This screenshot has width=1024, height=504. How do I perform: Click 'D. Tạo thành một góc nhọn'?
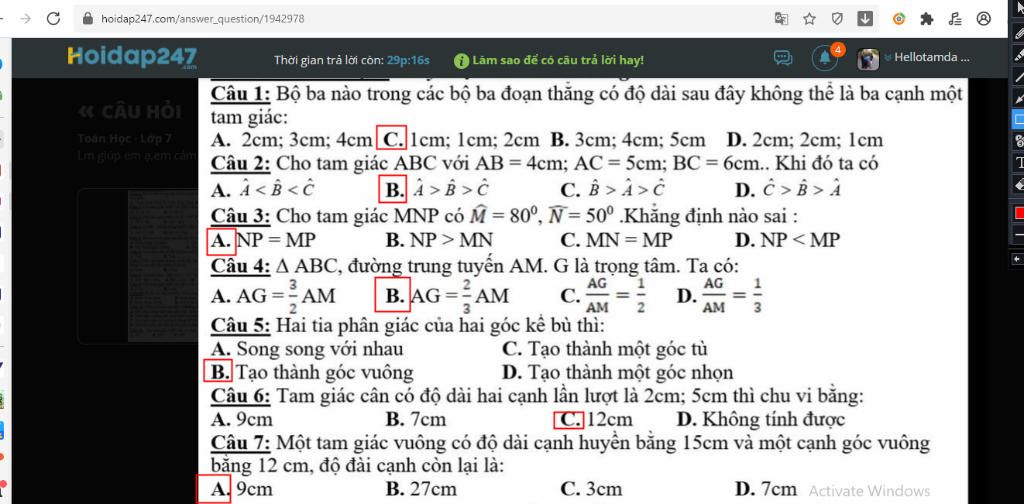pos(618,373)
